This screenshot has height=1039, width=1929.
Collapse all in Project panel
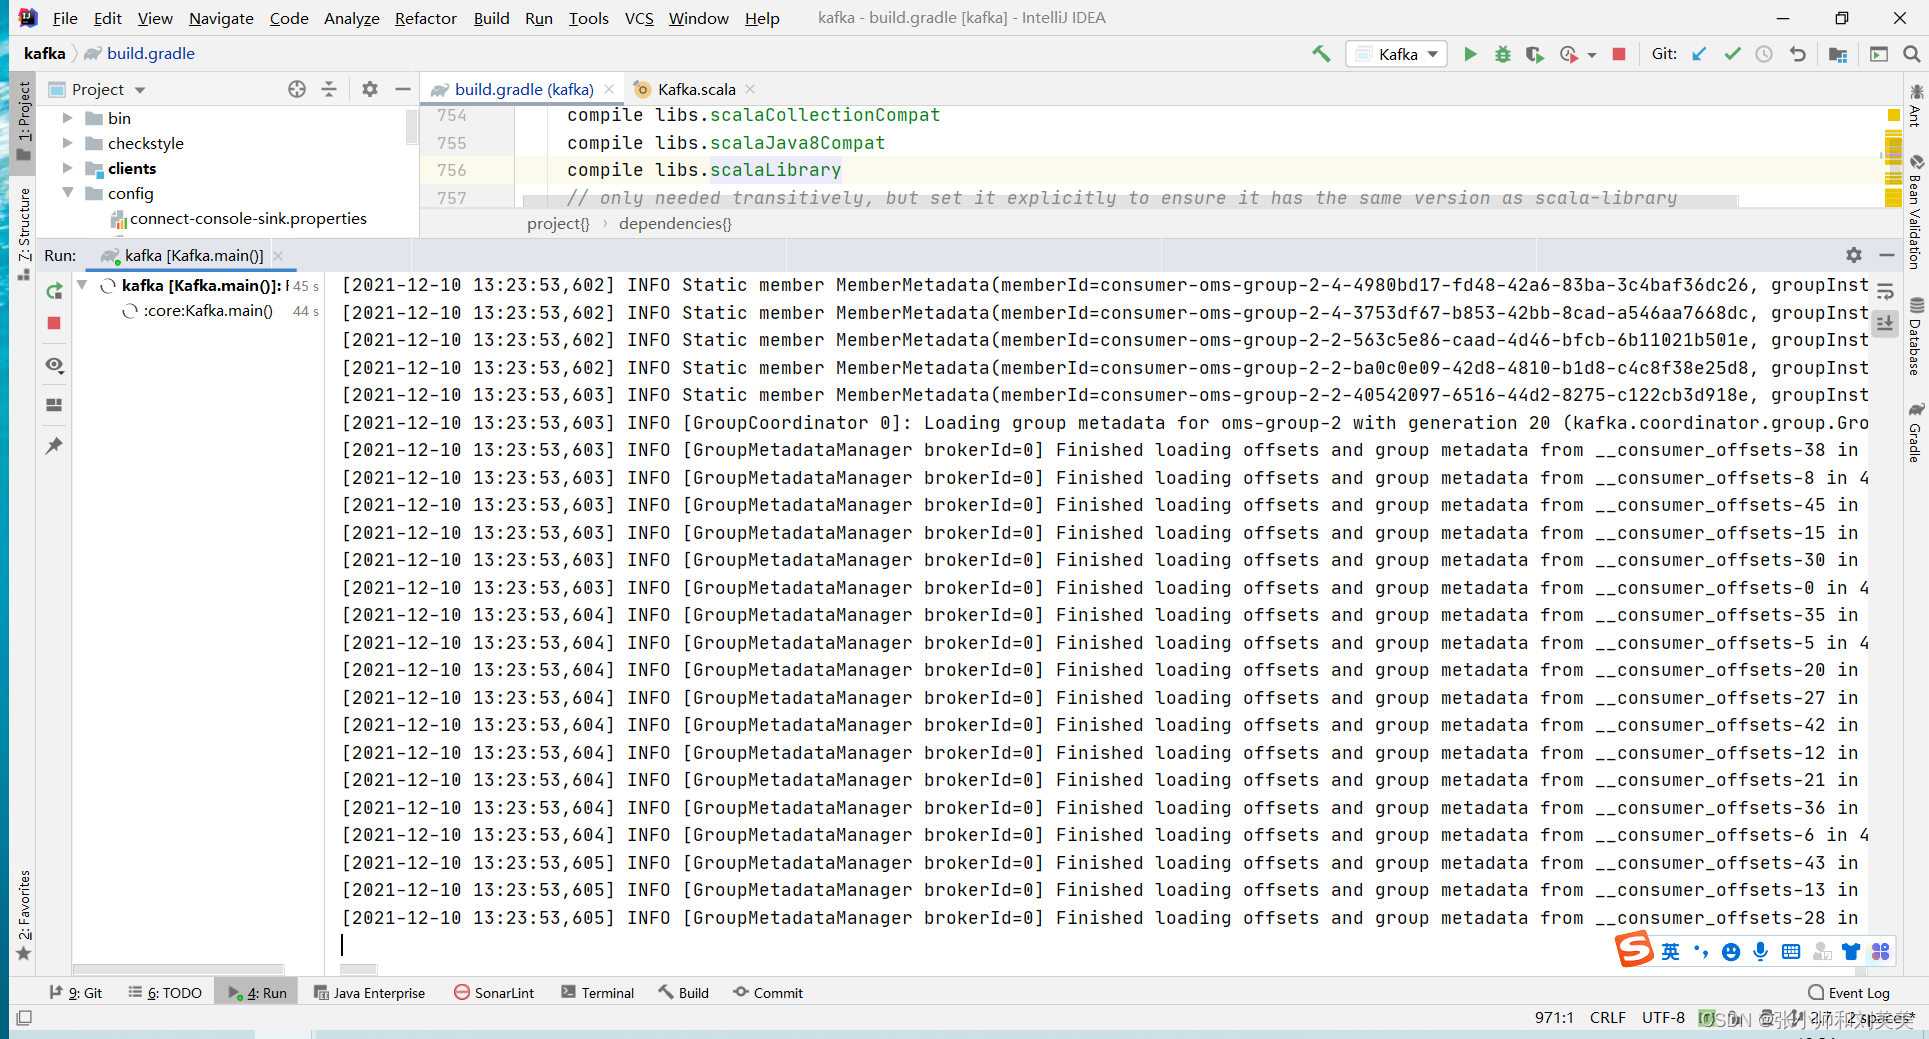329,89
